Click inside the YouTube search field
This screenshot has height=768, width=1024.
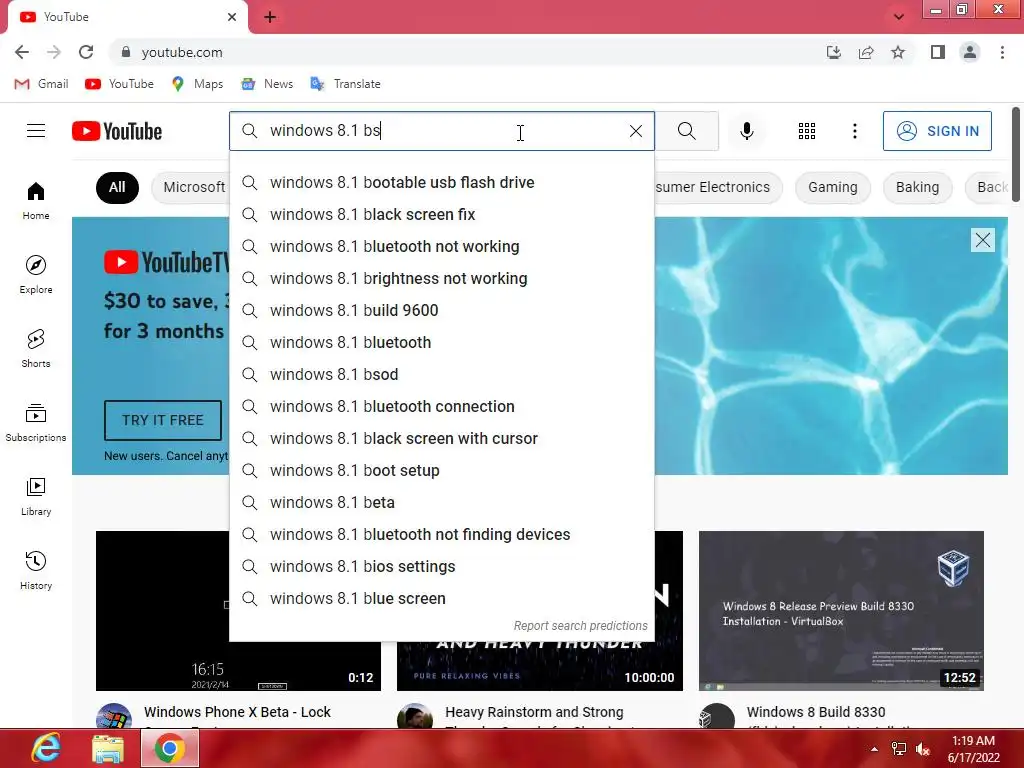[x=444, y=131]
